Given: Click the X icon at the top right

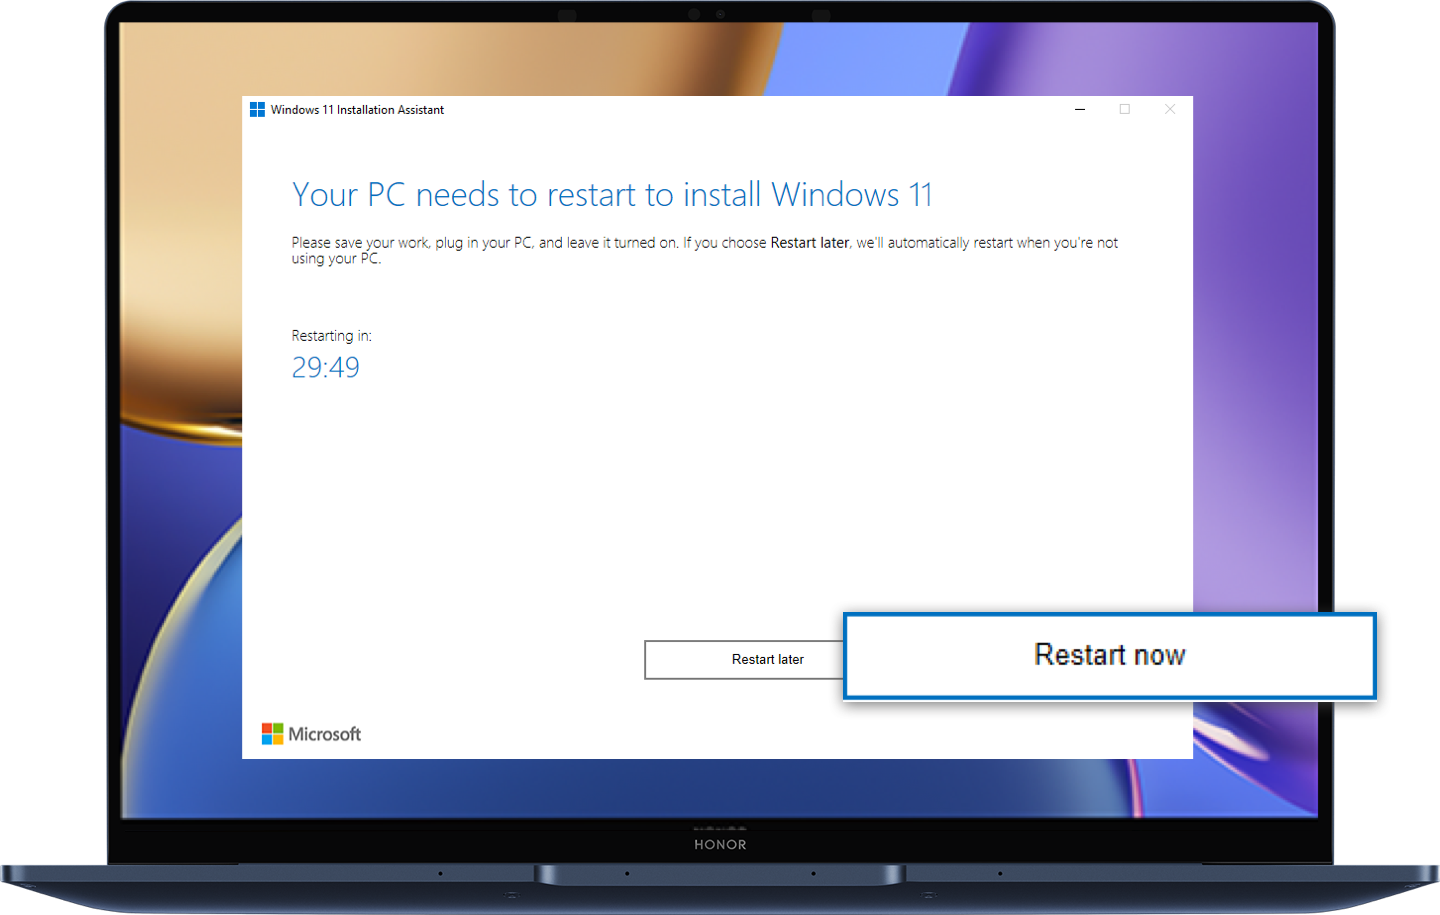Looking at the screenshot, I should pyautogui.click(x=1170, y=109).
